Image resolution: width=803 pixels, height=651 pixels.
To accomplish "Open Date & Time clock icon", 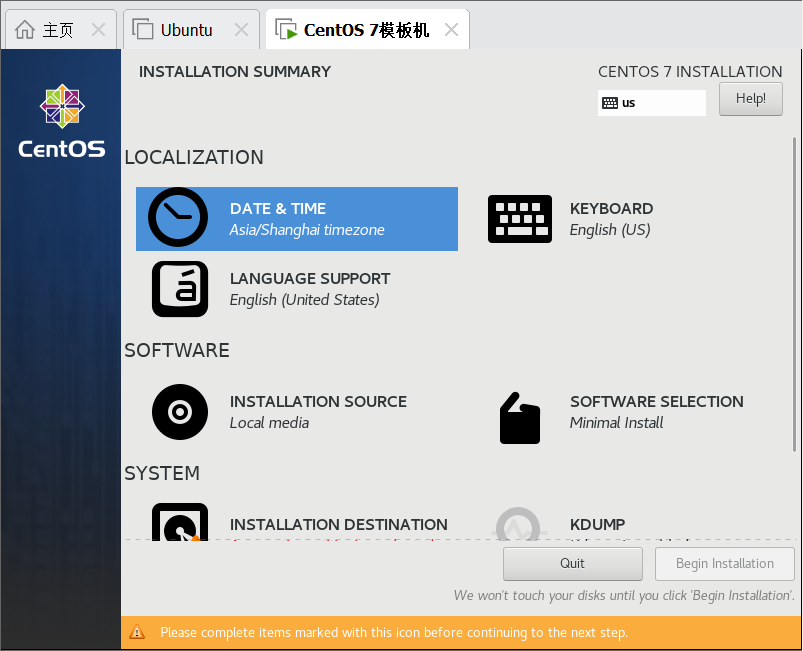I will coord(178,217).
